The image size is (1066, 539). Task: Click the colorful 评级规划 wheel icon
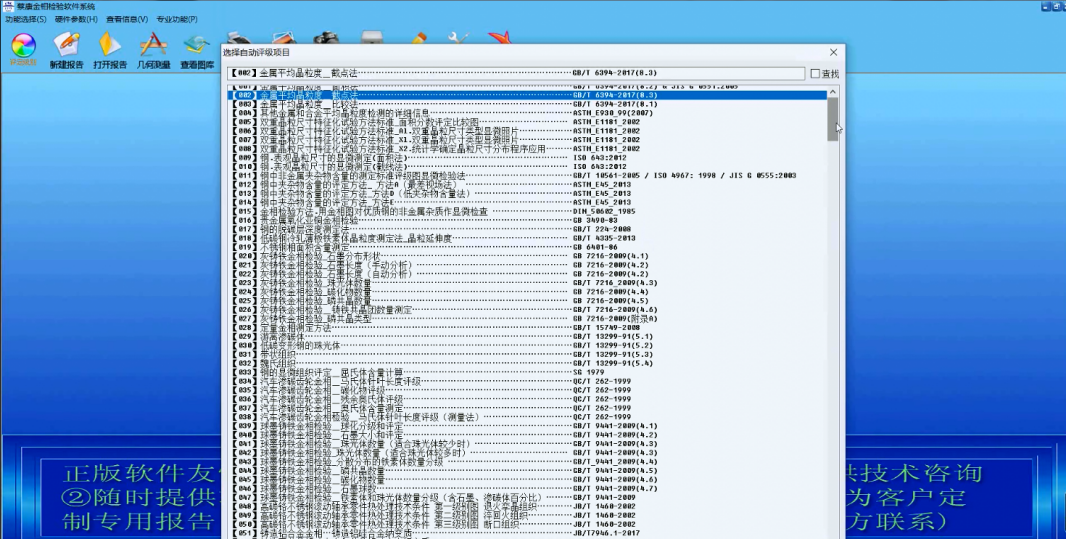(22, 46)
